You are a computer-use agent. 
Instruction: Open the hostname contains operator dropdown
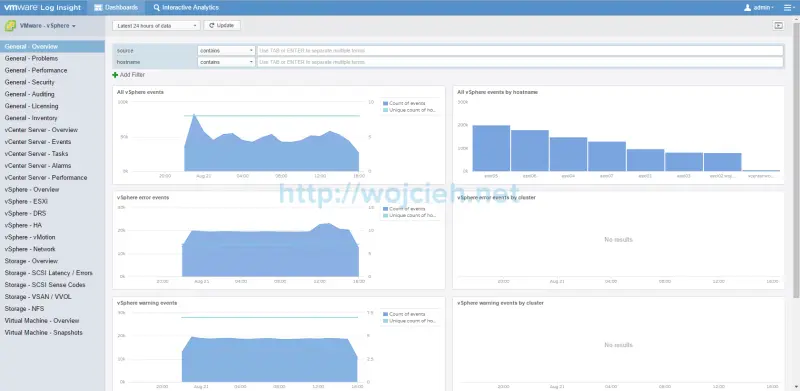[226, 62]
